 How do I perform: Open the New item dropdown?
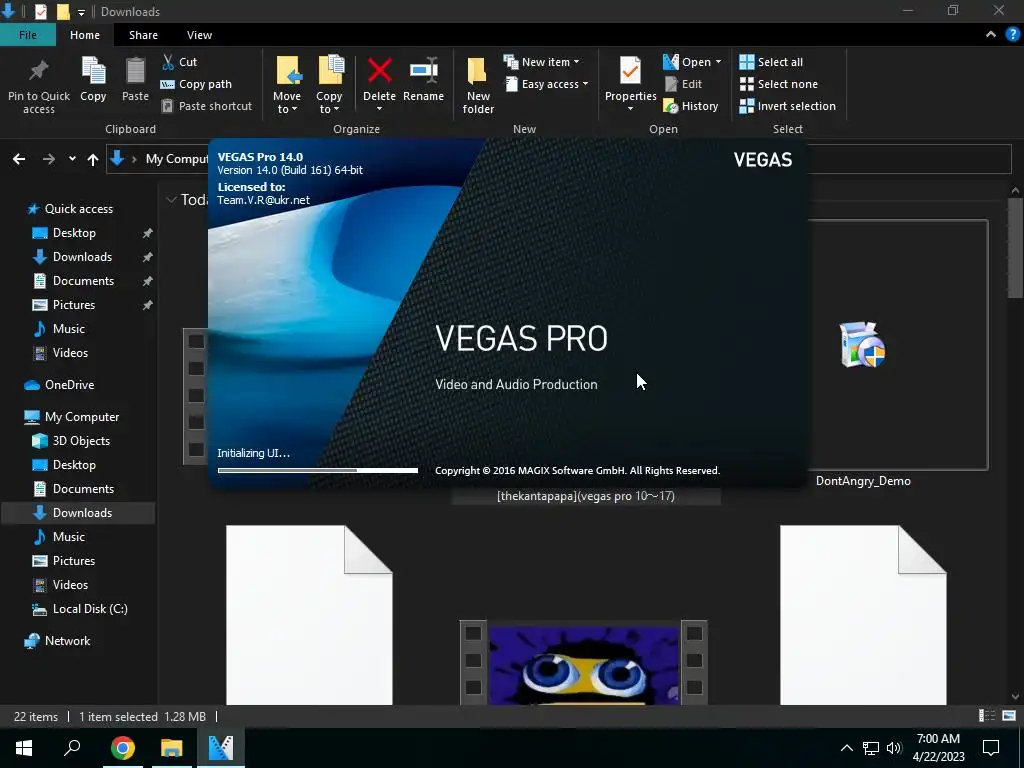click(541, 62)
